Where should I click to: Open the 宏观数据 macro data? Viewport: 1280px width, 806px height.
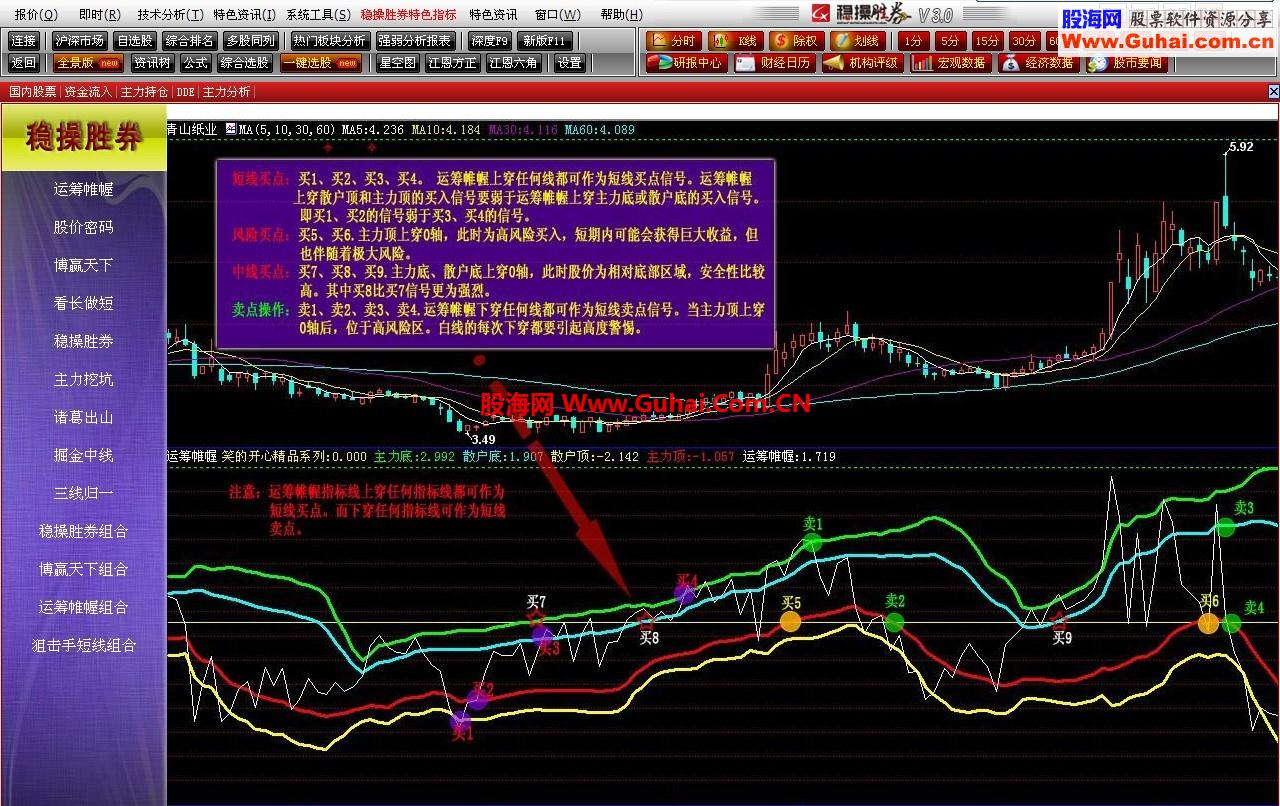click(x=950, y=63)
